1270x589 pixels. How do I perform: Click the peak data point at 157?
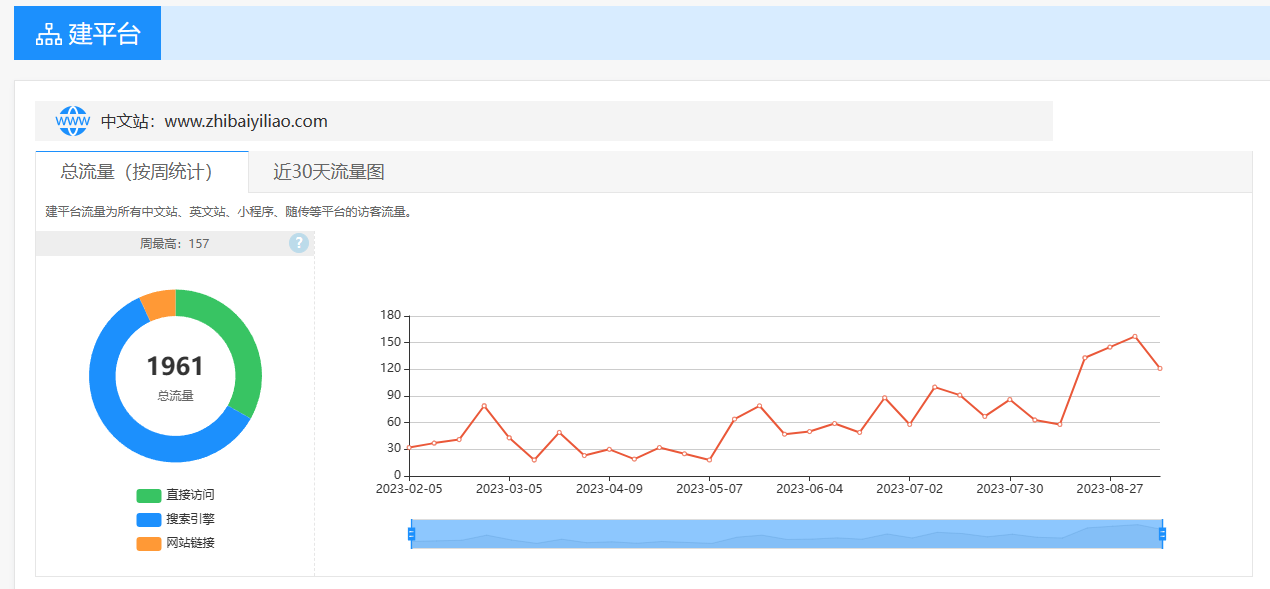[1134, 336]
